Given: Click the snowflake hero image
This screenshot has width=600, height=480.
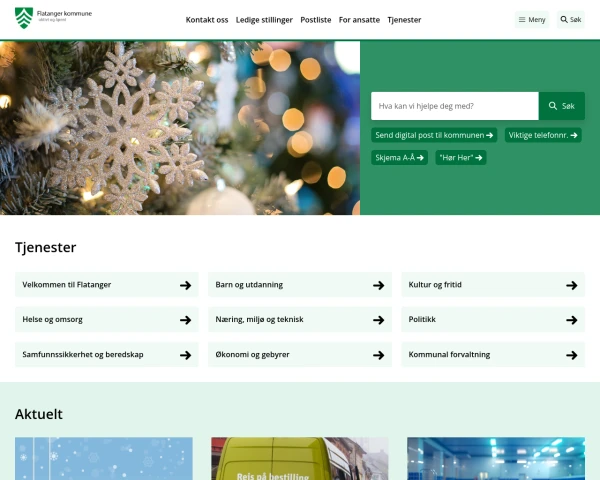Looking at the screenshot, I should (180, 128).
